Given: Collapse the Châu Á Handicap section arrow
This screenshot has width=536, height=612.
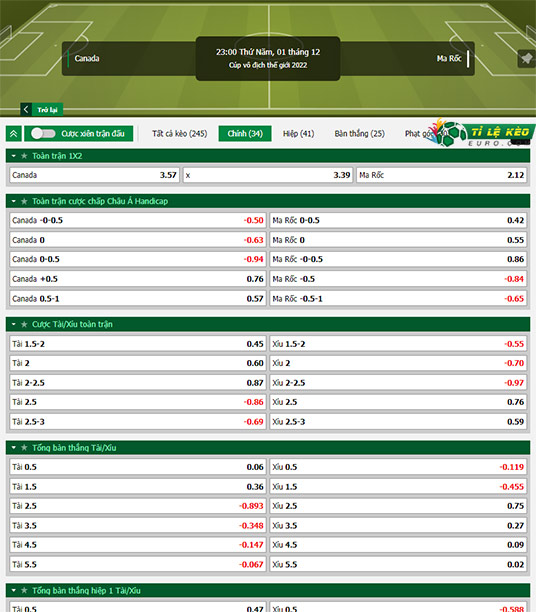Looking at the screenshot, I should click(x=14, y=201).
